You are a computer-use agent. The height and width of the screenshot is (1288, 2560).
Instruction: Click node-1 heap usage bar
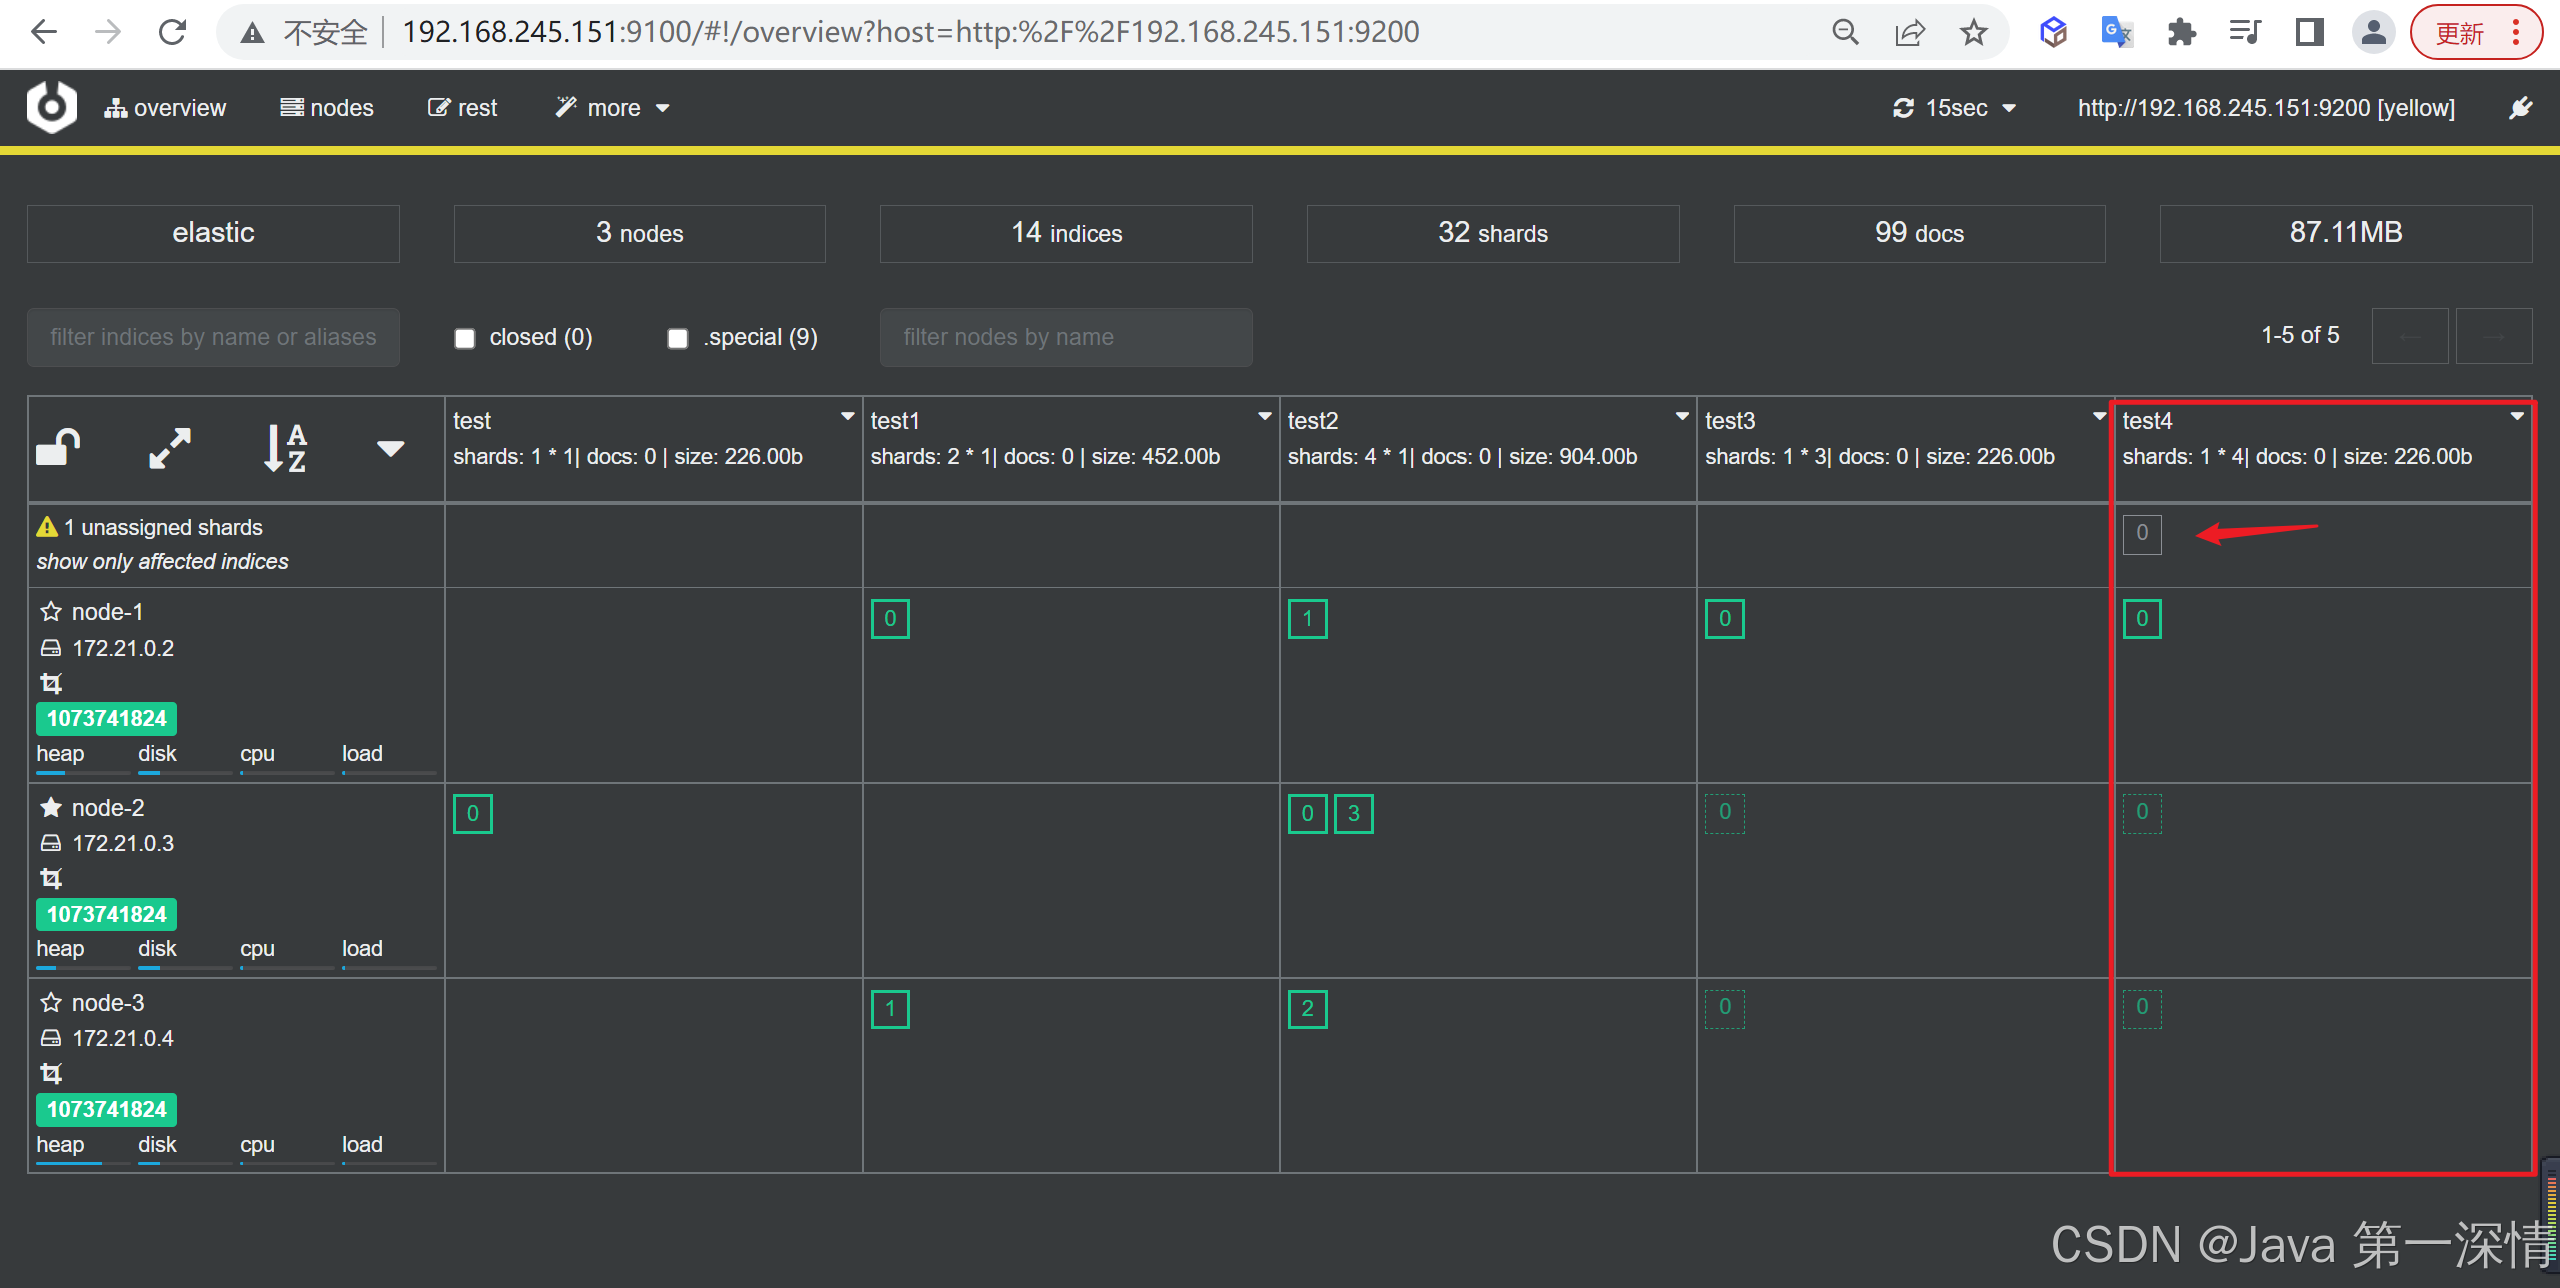[x=83, y=772]
